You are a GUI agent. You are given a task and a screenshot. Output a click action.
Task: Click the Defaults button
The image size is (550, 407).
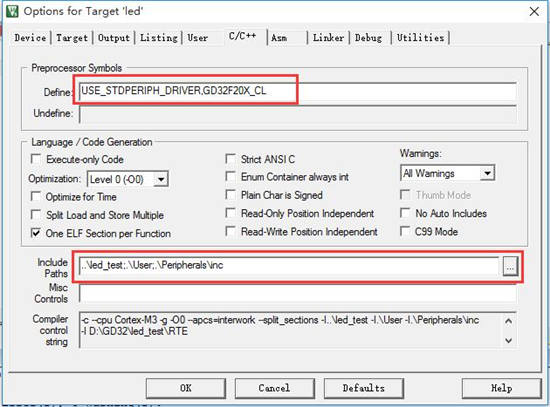click(364, 388)
